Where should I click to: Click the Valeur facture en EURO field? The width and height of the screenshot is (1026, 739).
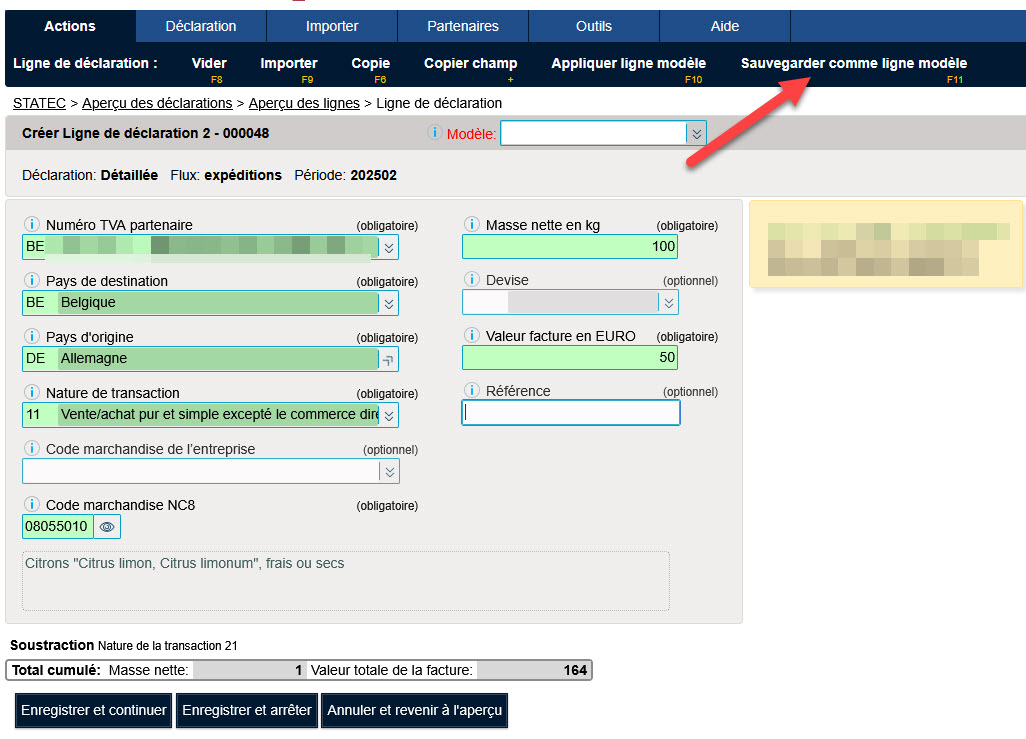click(x=570, y=357)
